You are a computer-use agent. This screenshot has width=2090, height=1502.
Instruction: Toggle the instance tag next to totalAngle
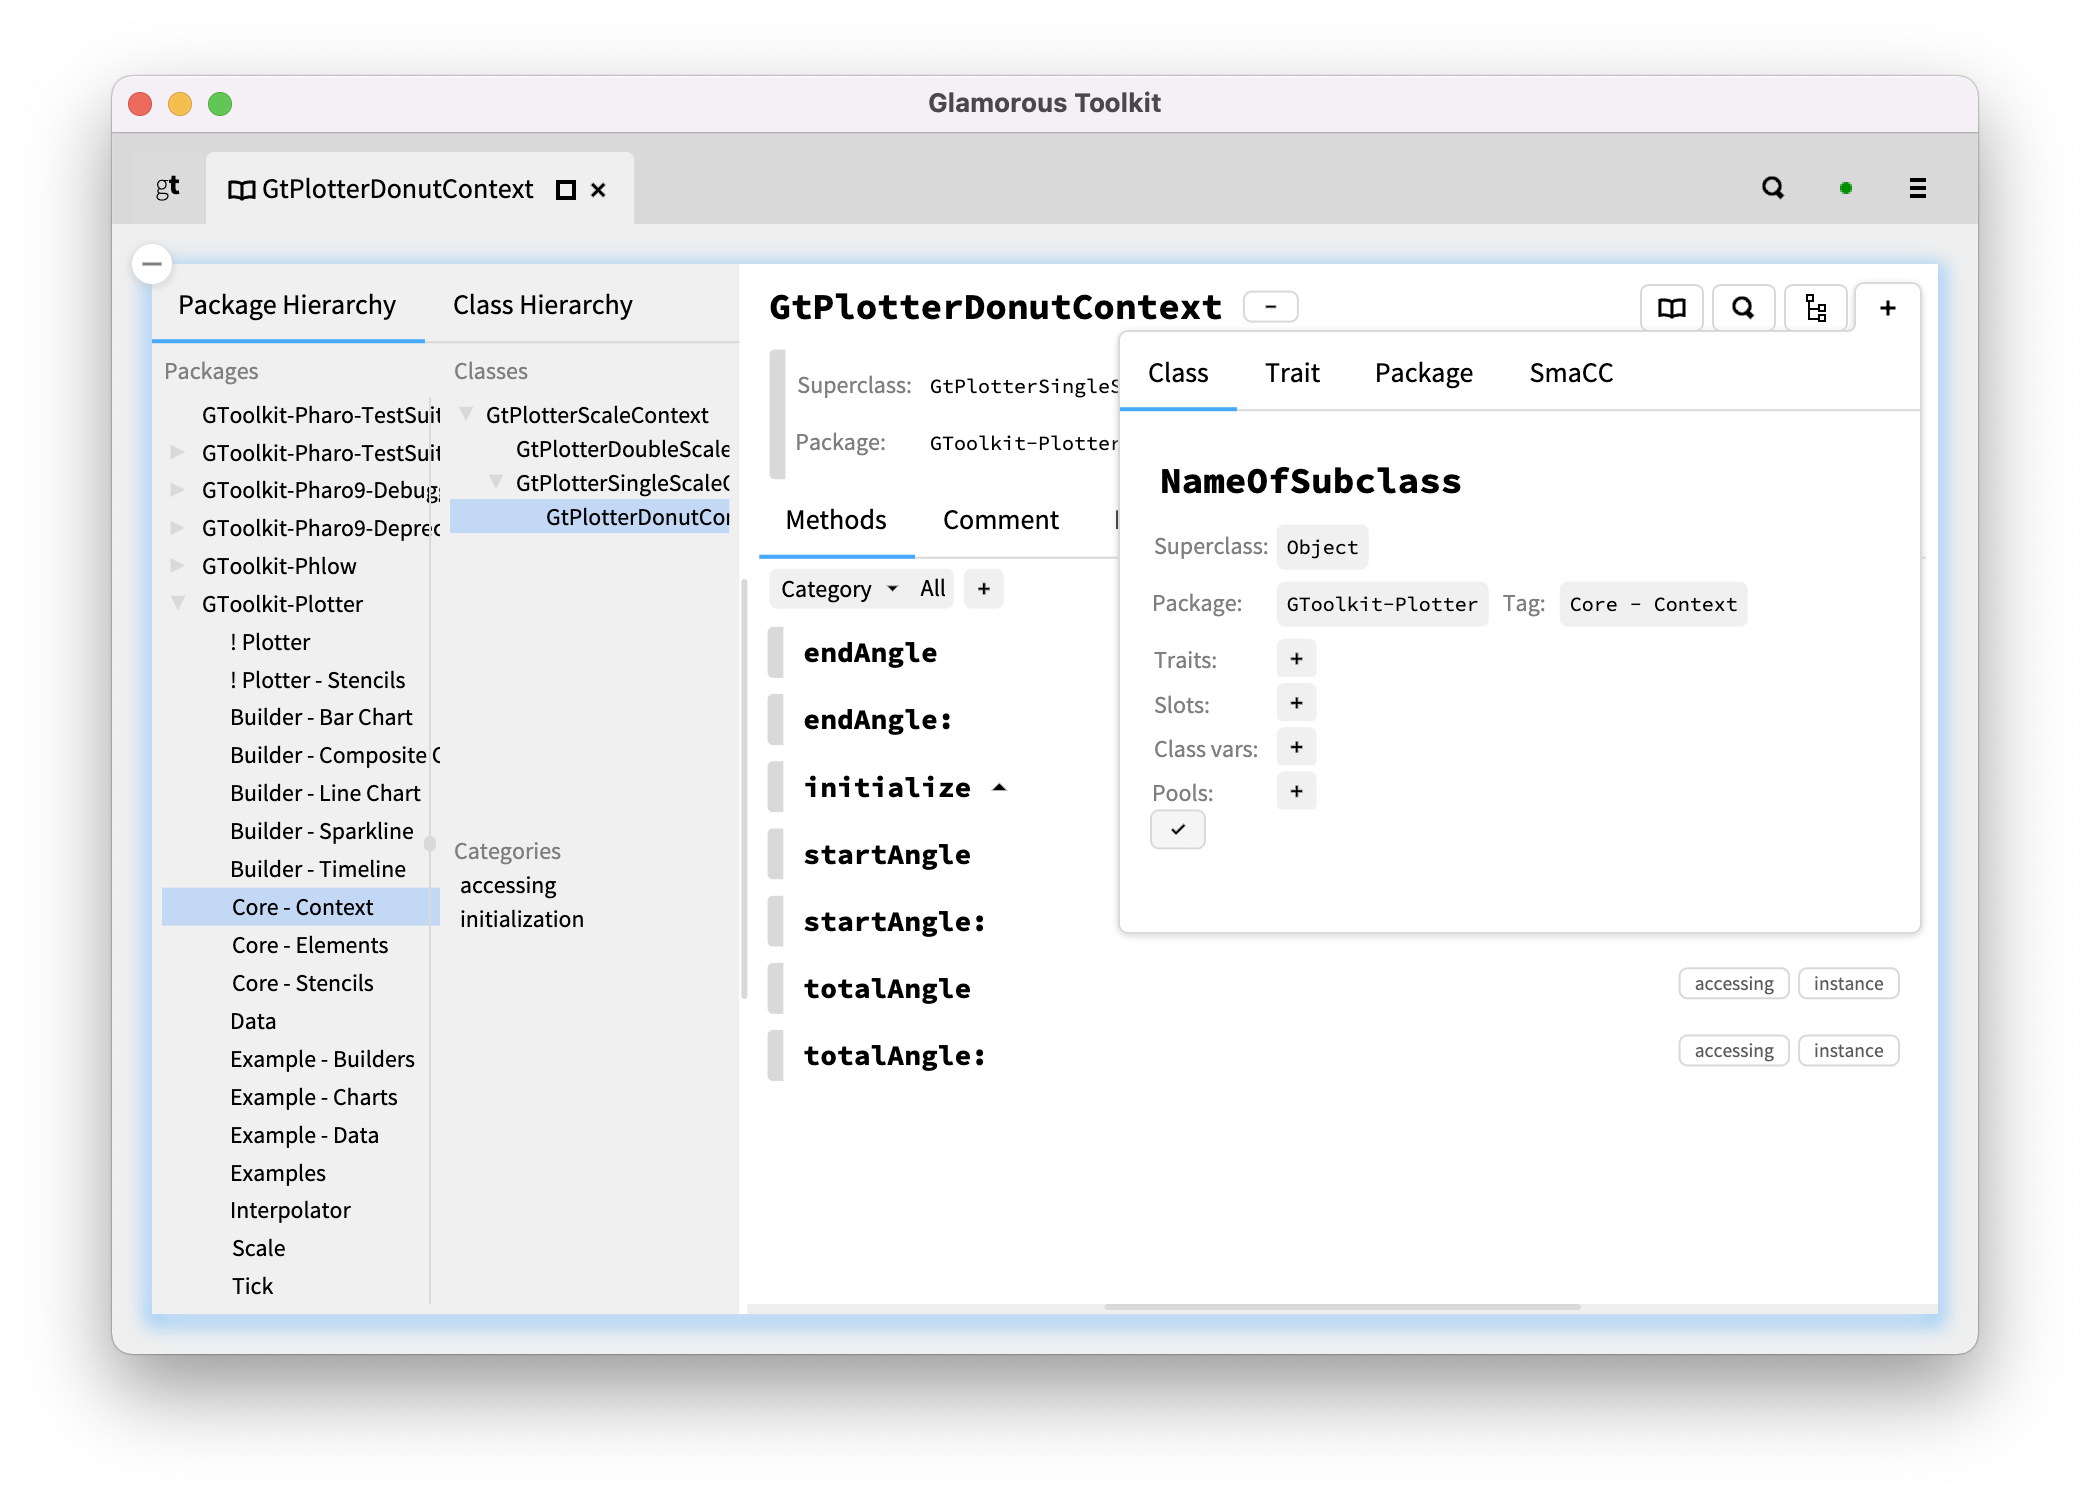pos(1848,983)
